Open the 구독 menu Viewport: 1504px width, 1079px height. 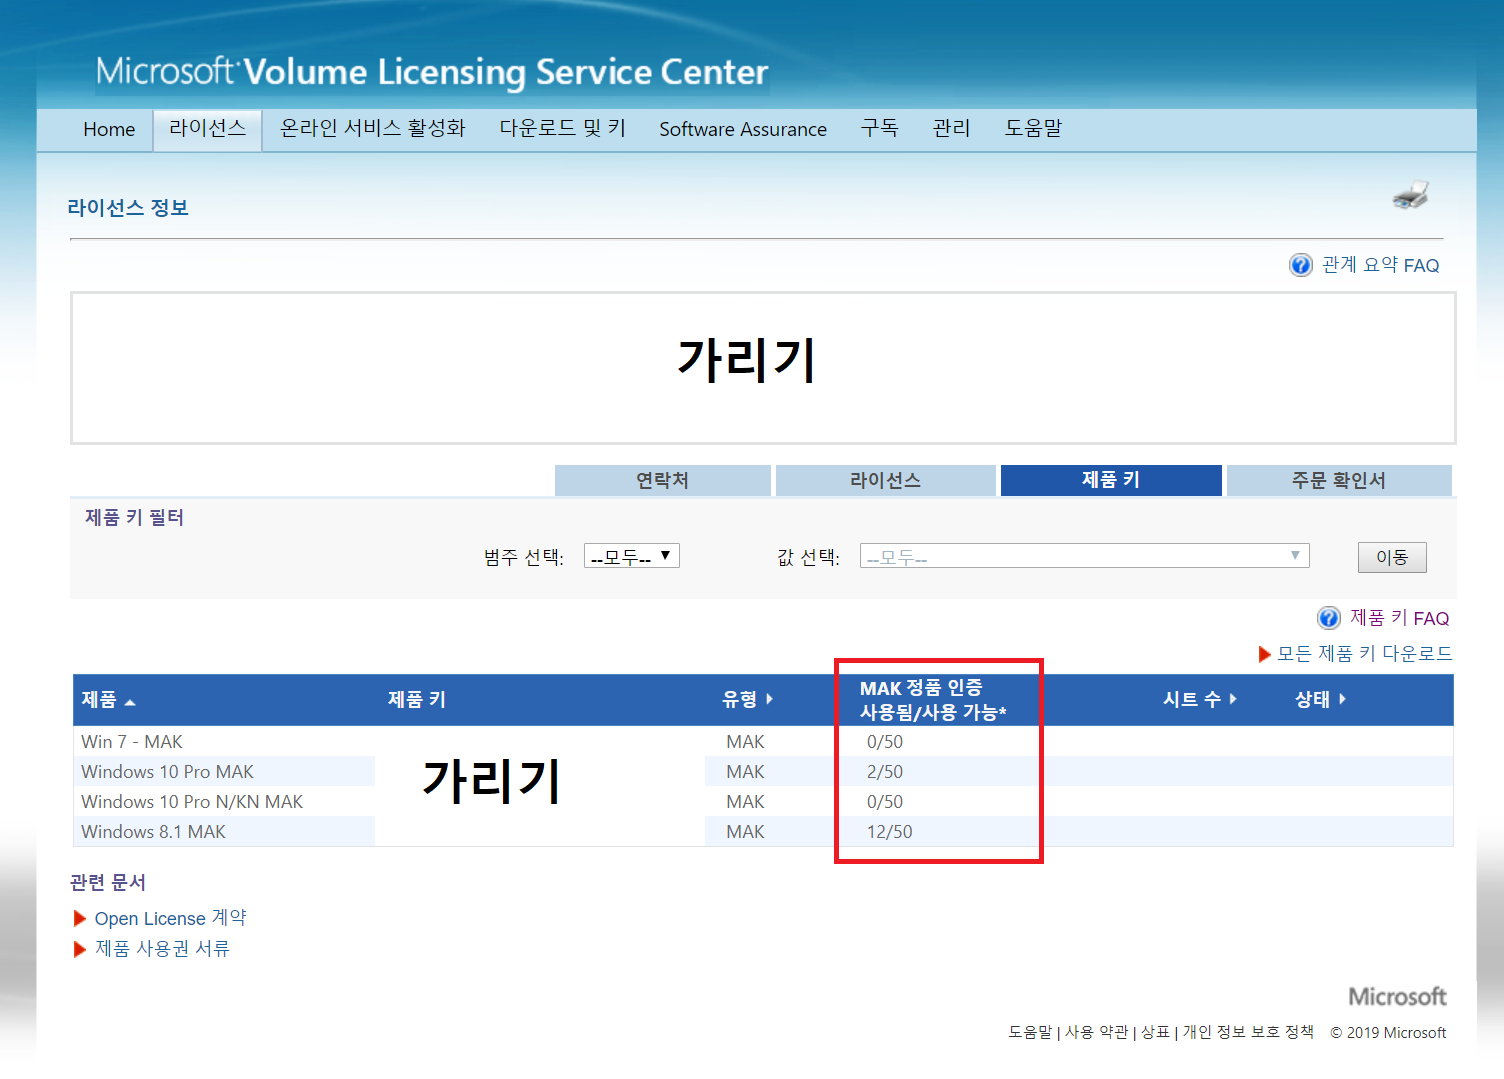[880, 129]
